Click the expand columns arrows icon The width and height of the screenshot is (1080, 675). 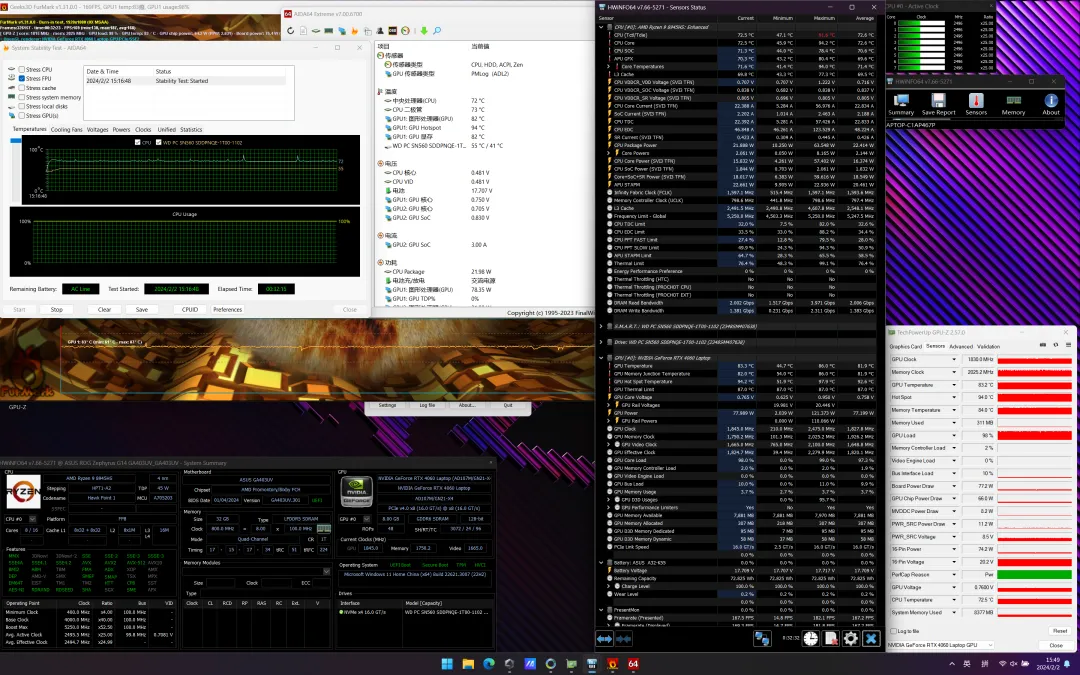[606, 637]
